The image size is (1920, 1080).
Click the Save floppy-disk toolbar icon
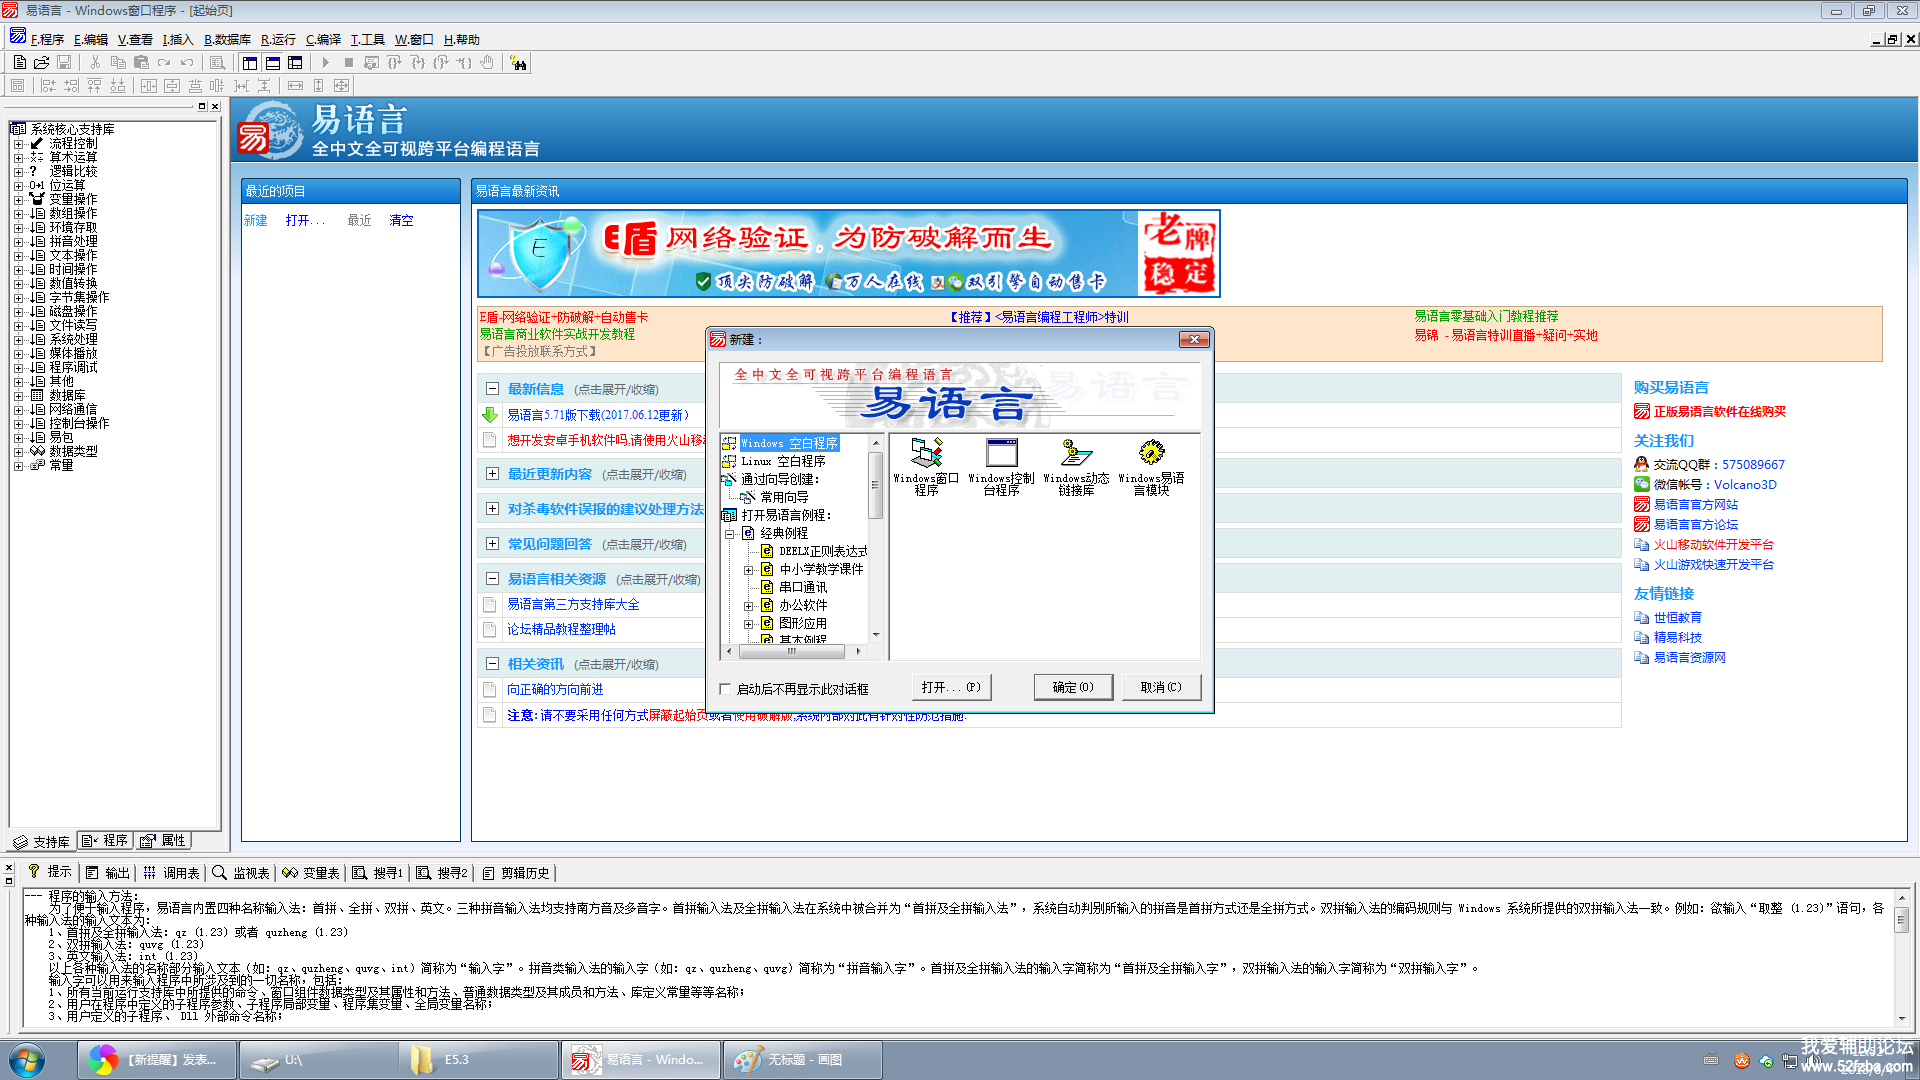tap(64, 63)
